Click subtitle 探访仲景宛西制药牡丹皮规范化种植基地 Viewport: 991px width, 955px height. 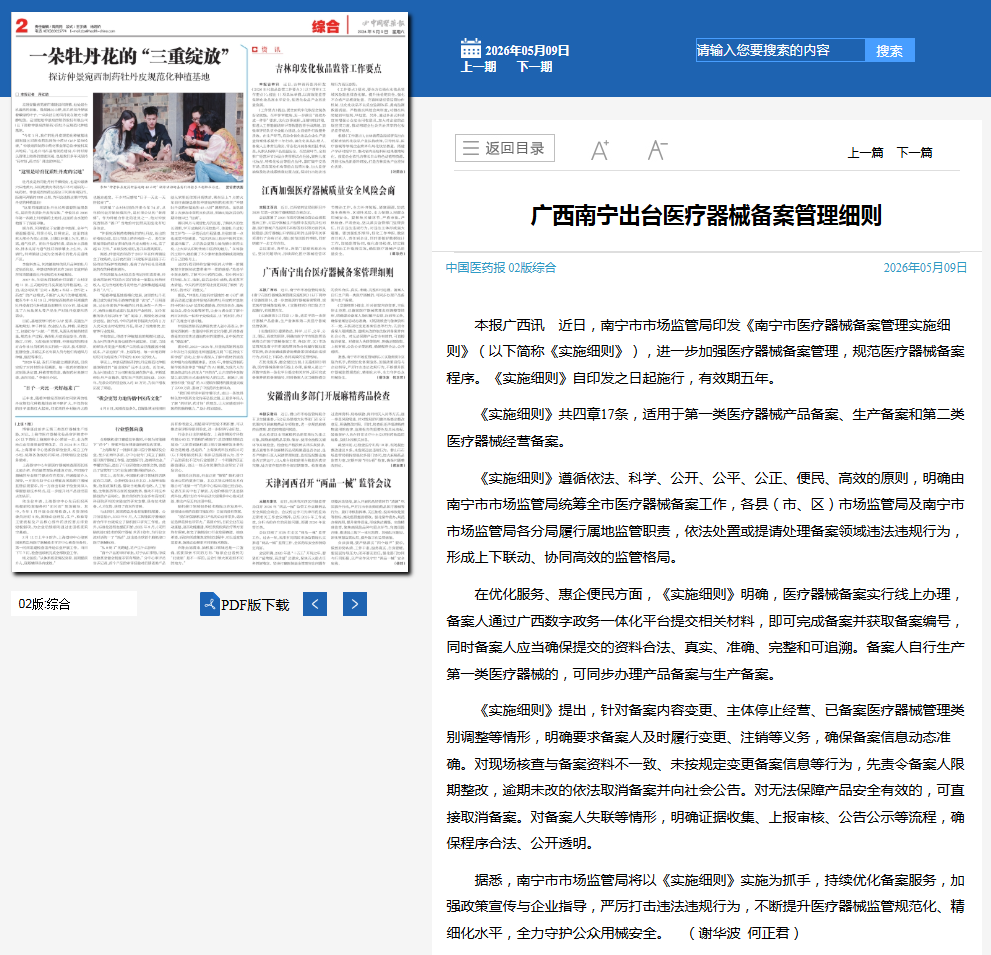[129, 77]
